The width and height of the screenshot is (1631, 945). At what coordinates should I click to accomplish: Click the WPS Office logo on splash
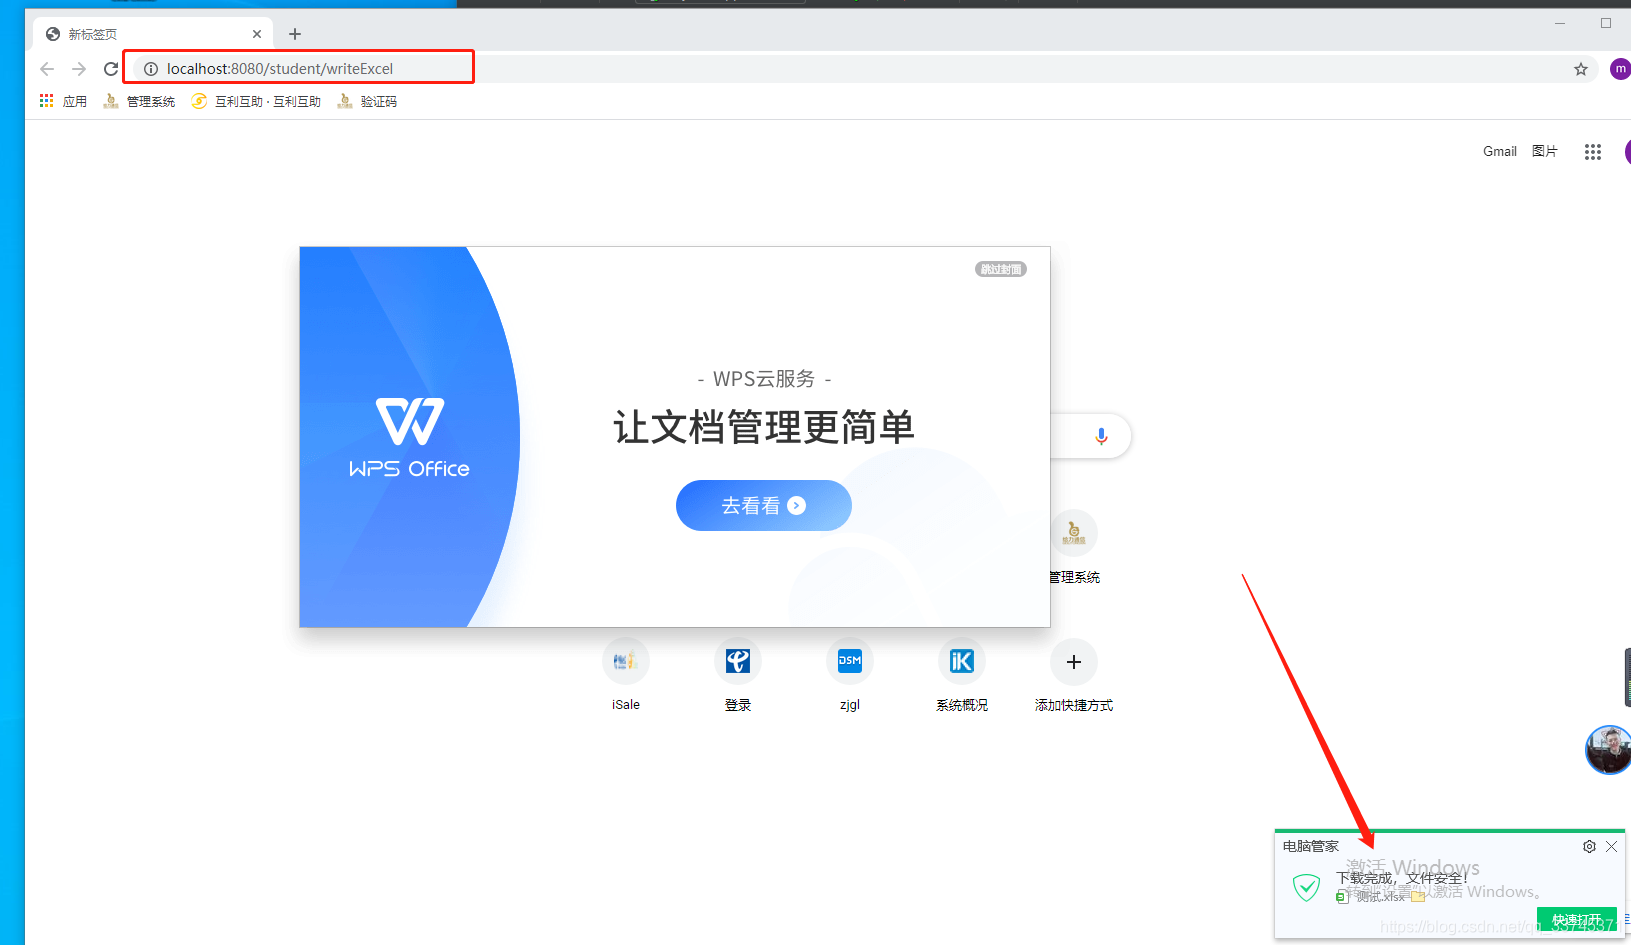point(409,437)
